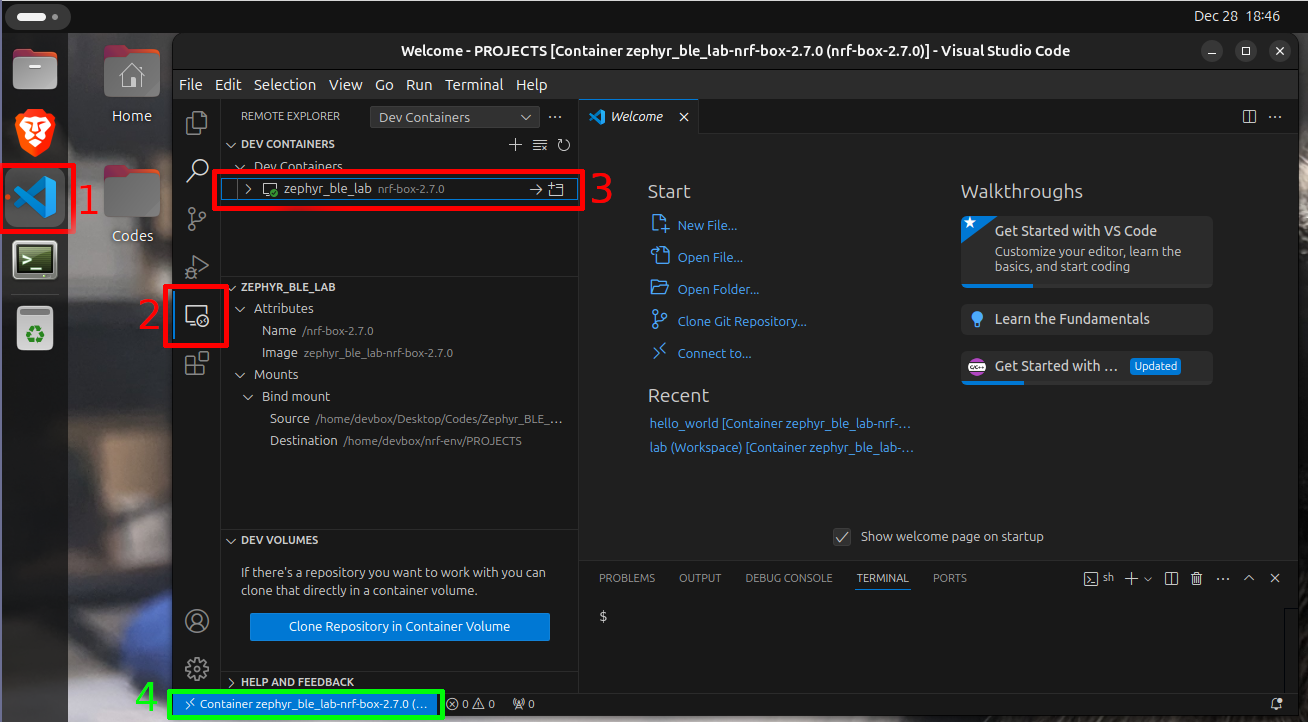Maximize the panel size chevron

pos(1249,578)
